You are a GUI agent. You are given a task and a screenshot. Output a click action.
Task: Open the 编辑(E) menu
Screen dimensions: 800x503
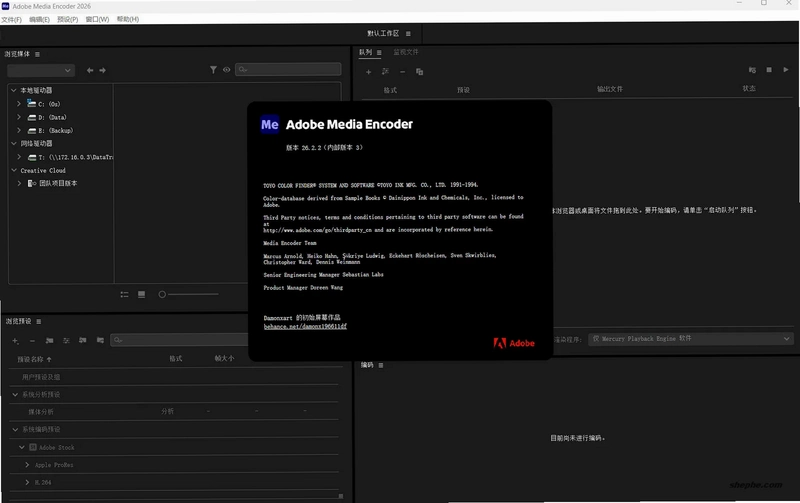(39, 19)
